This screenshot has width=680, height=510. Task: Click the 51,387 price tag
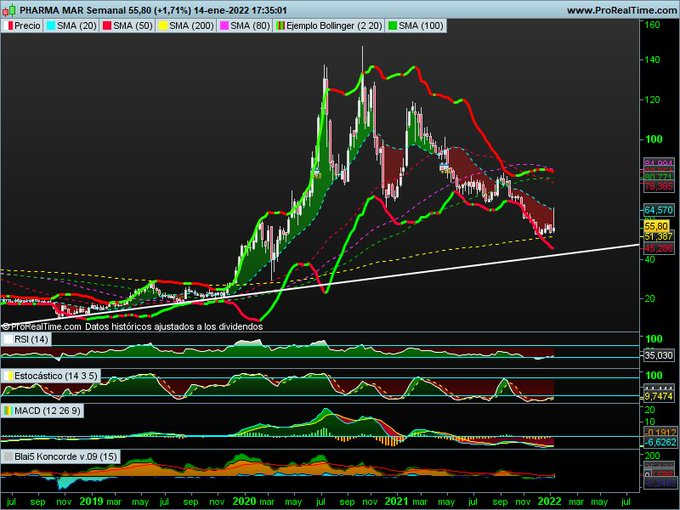point(658,237)
